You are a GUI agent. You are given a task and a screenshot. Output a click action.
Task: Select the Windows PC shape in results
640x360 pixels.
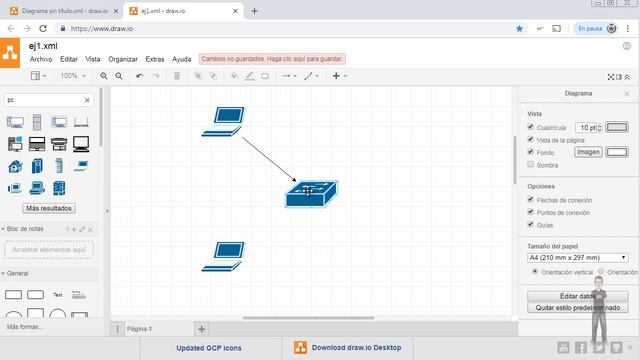coord(15,144)
